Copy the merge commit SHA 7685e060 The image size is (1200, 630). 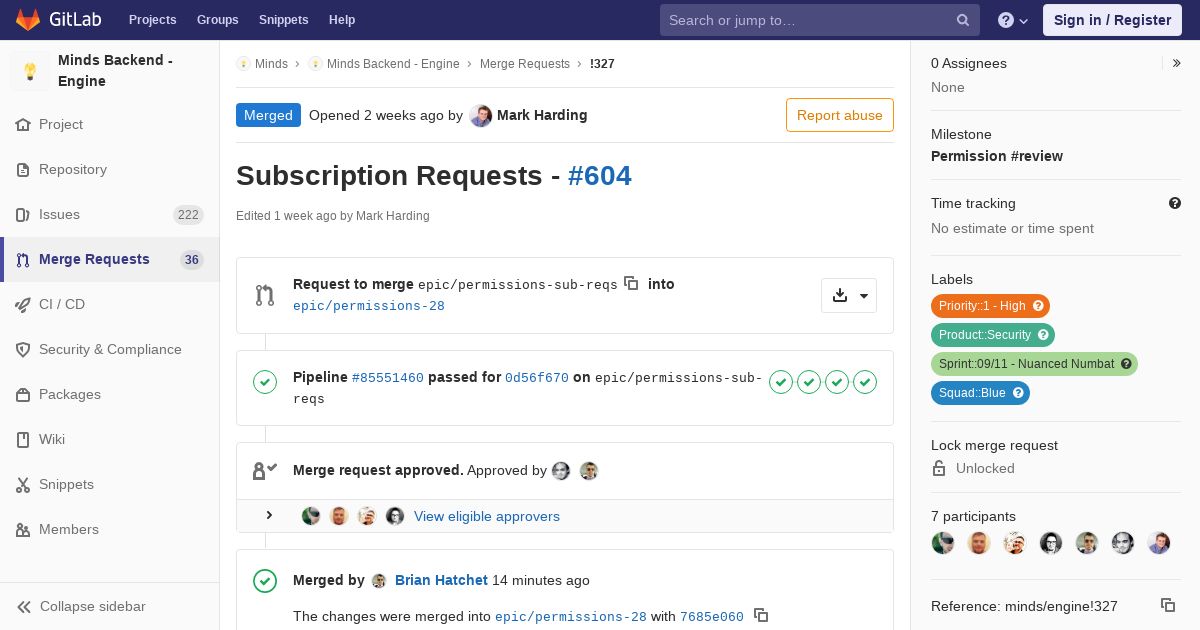click(761, 615)
